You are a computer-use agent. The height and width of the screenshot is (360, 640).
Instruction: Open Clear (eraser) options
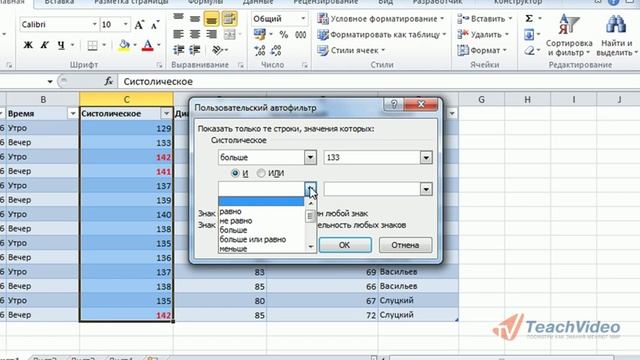529,51
